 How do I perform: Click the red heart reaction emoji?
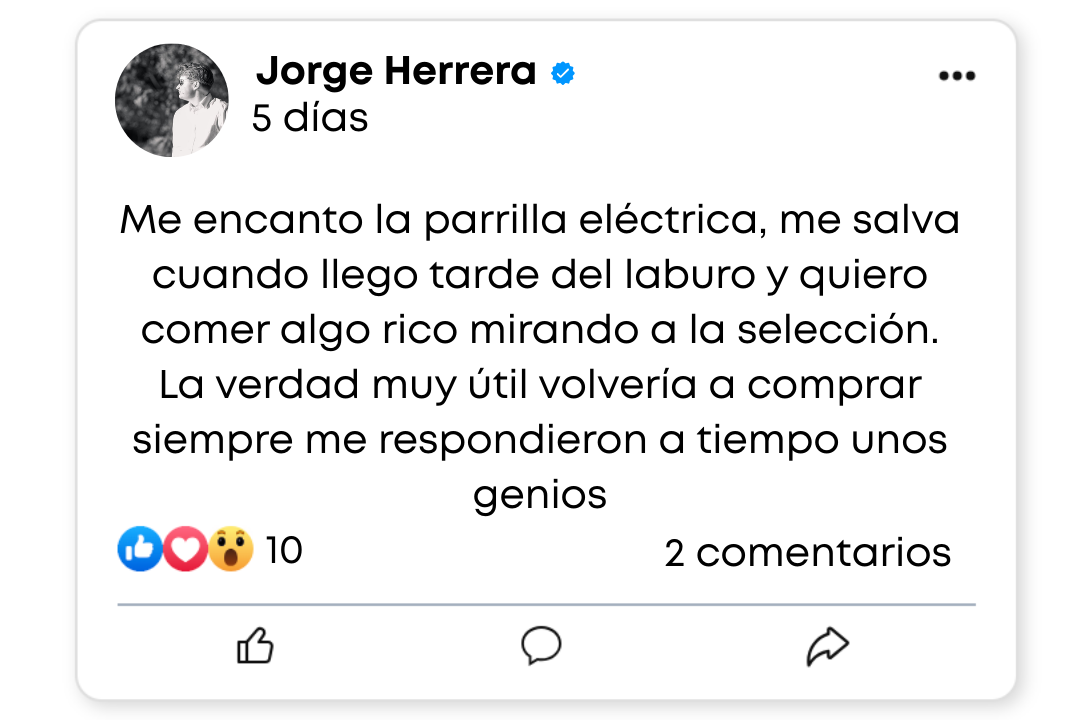point(185,549)
